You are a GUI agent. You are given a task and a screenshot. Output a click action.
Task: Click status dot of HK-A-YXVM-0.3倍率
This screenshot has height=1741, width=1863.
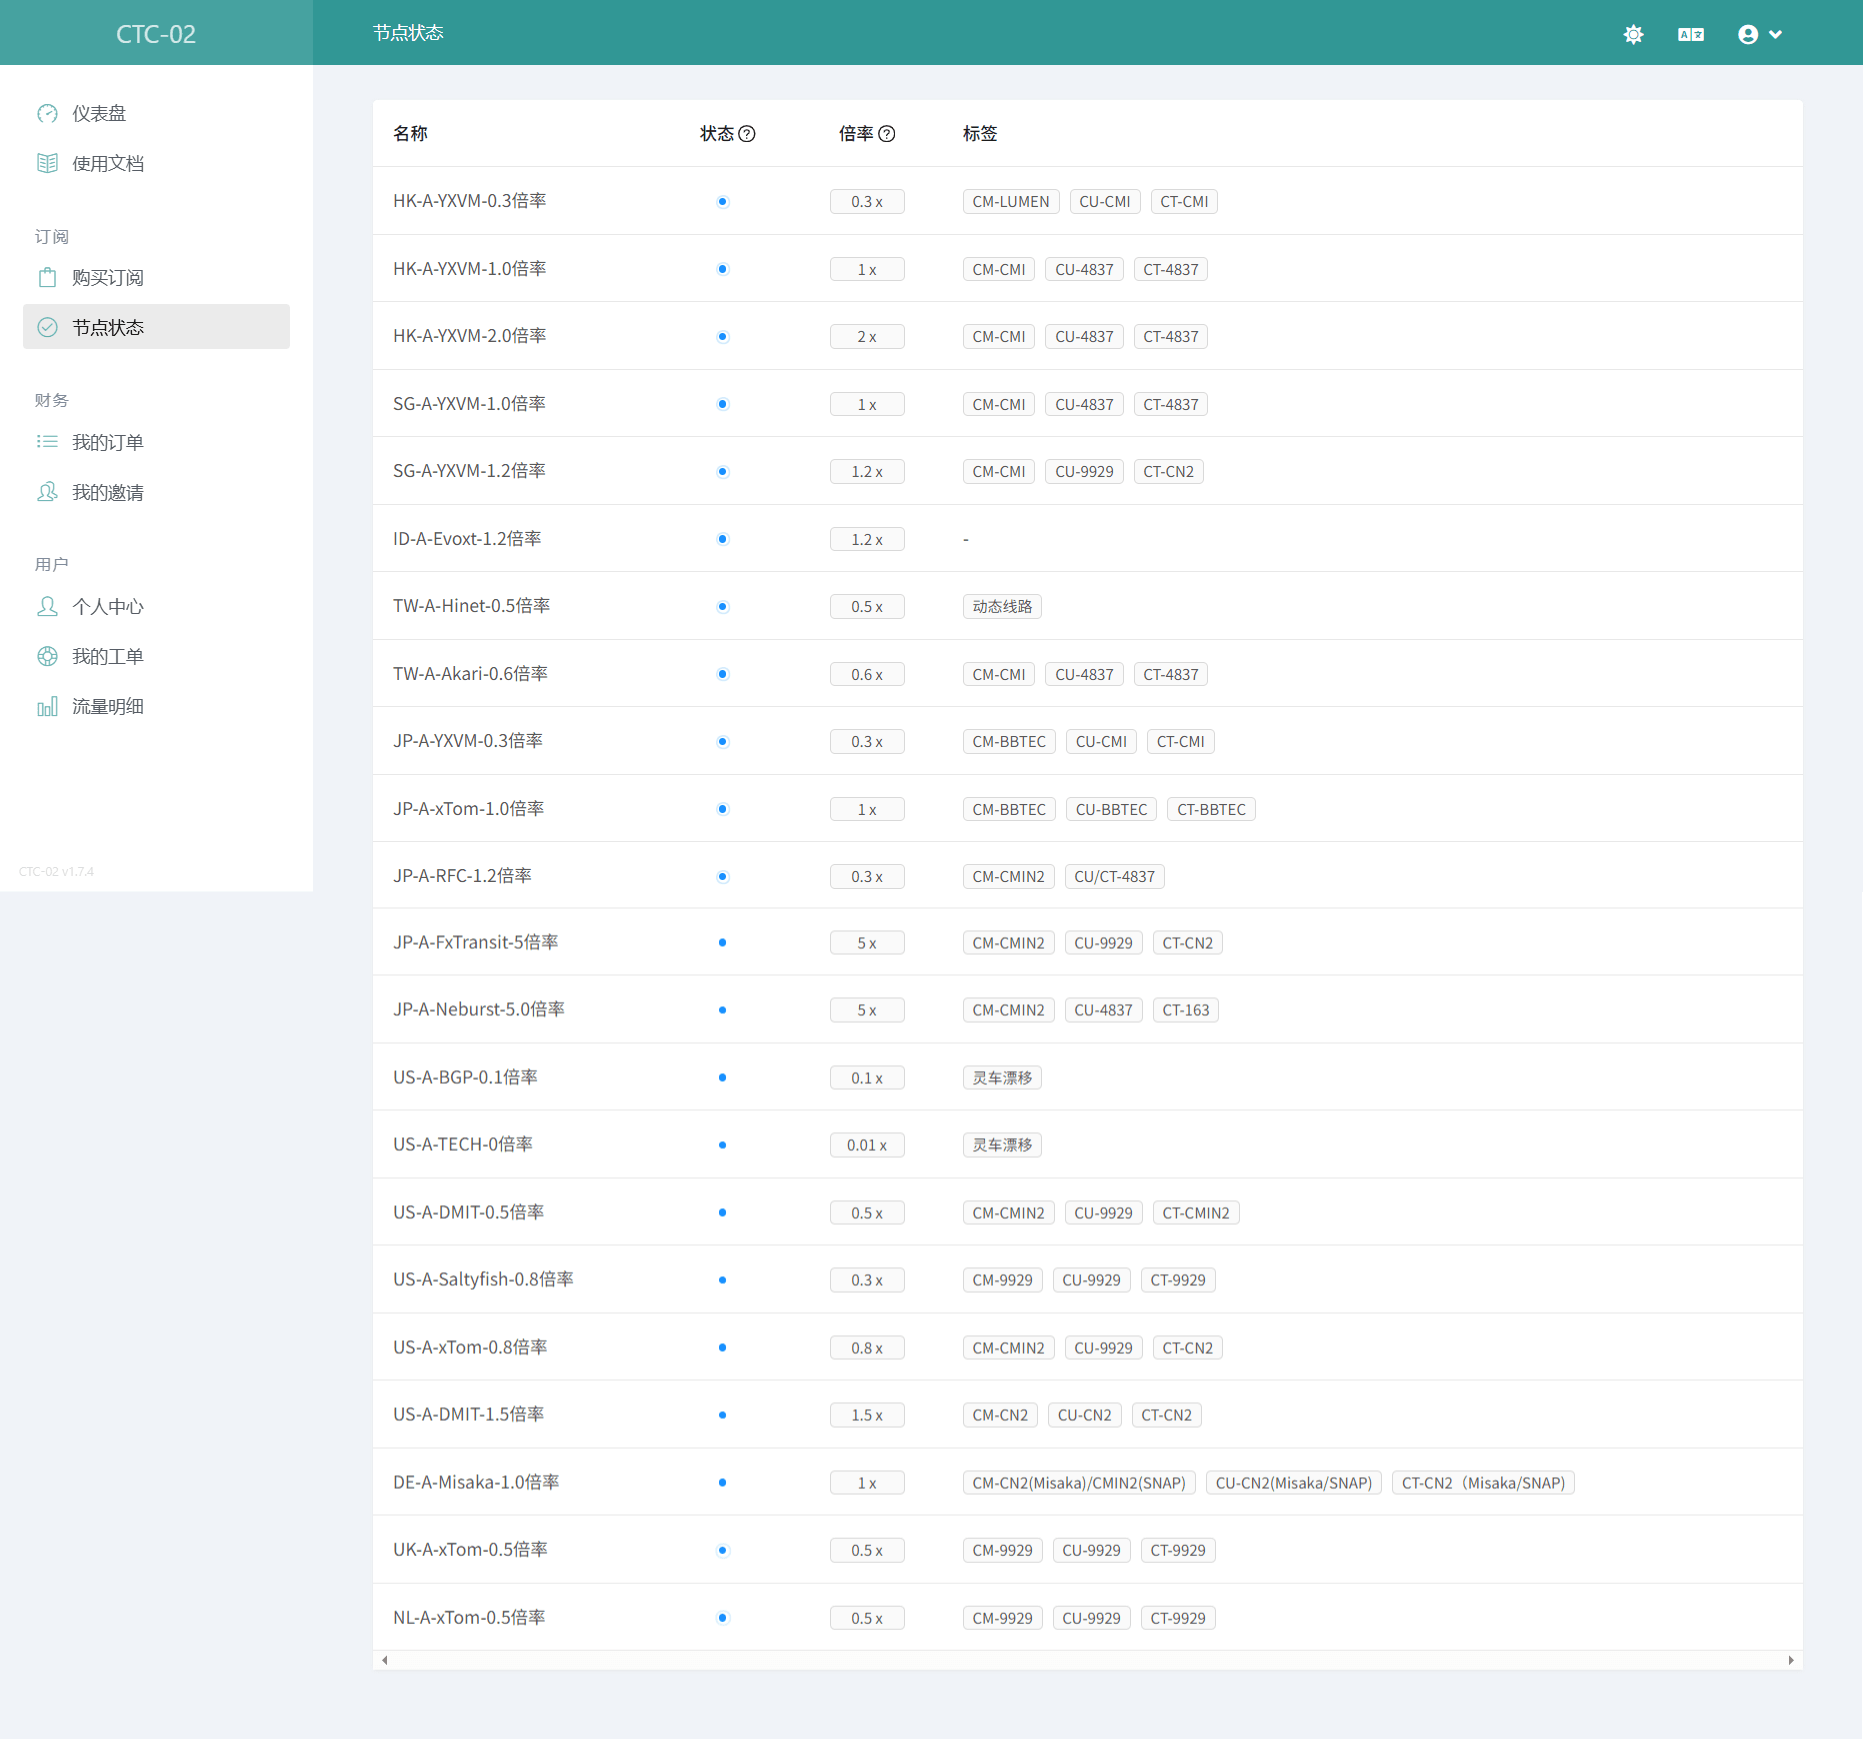pyautogui.click(x=723, y=202)
